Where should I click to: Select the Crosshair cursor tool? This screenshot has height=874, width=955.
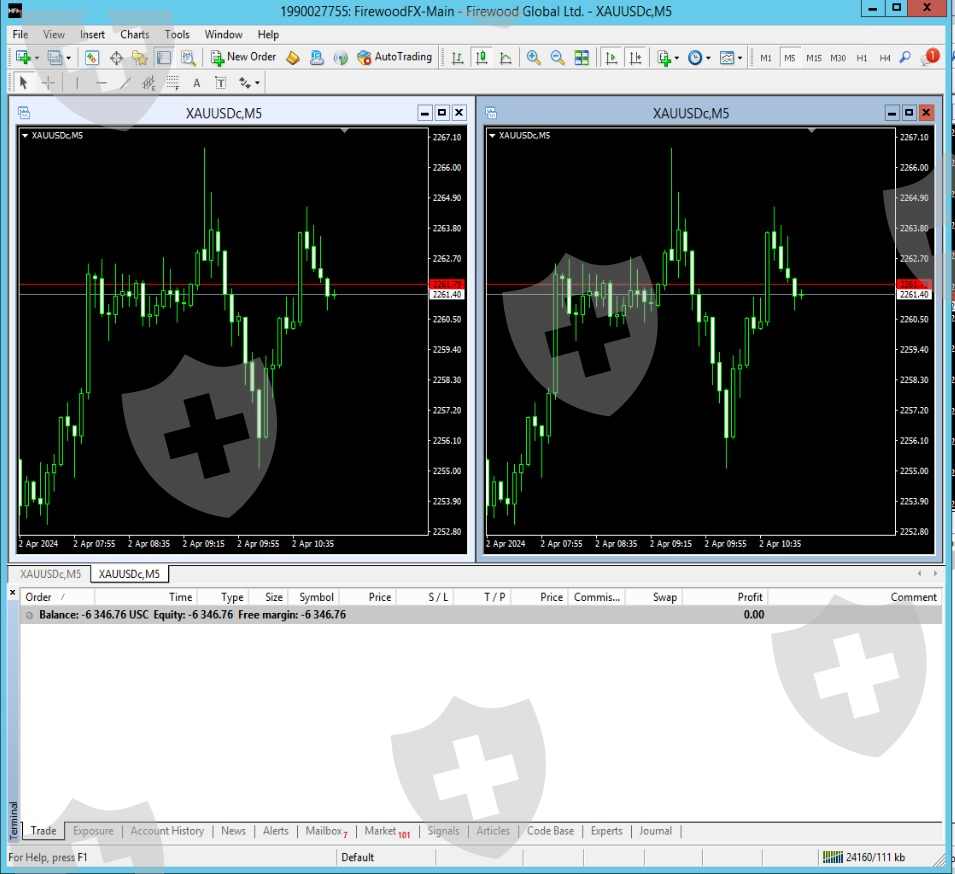pos(47,83)
